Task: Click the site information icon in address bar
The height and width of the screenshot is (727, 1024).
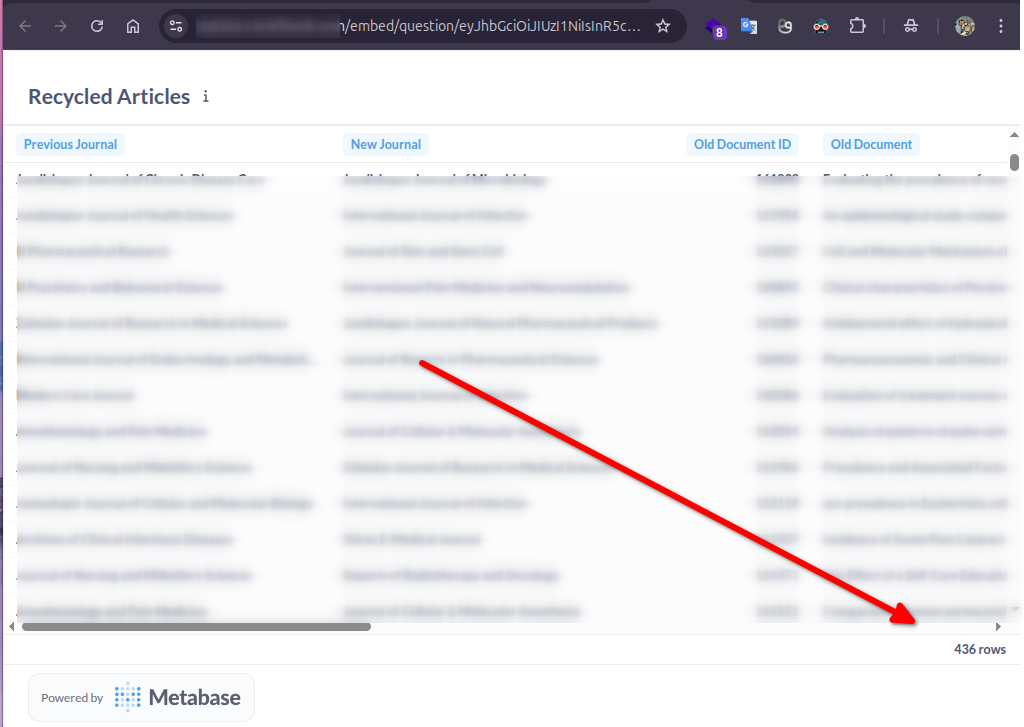Action: 175,26
